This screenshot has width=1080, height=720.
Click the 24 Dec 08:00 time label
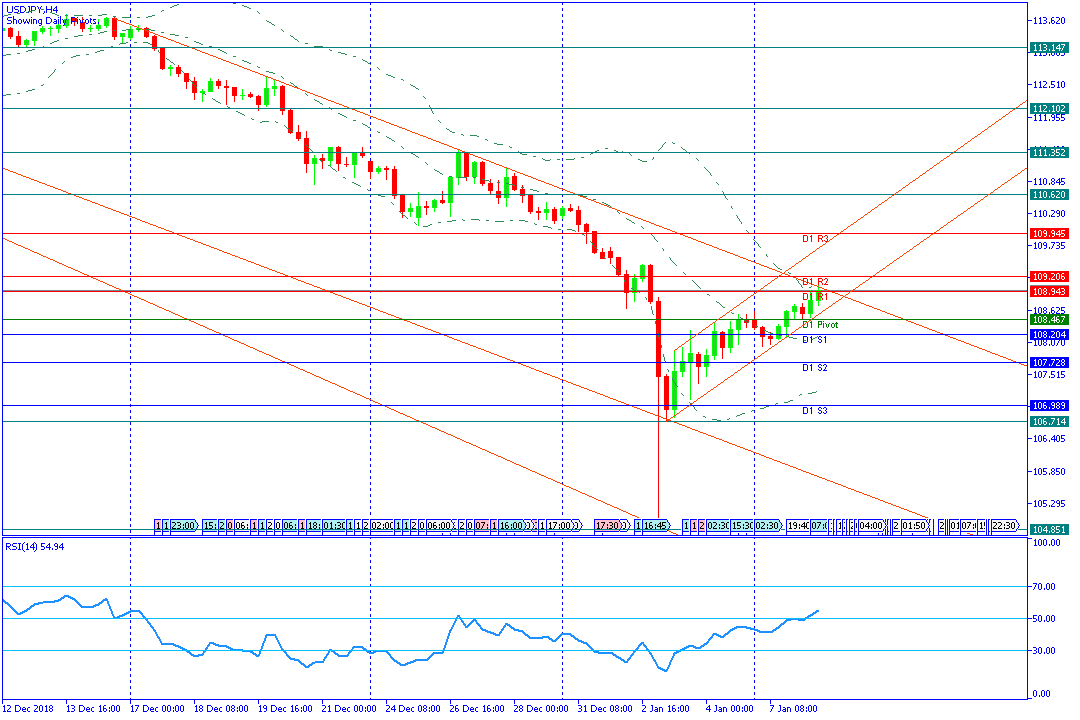(413, 709)
